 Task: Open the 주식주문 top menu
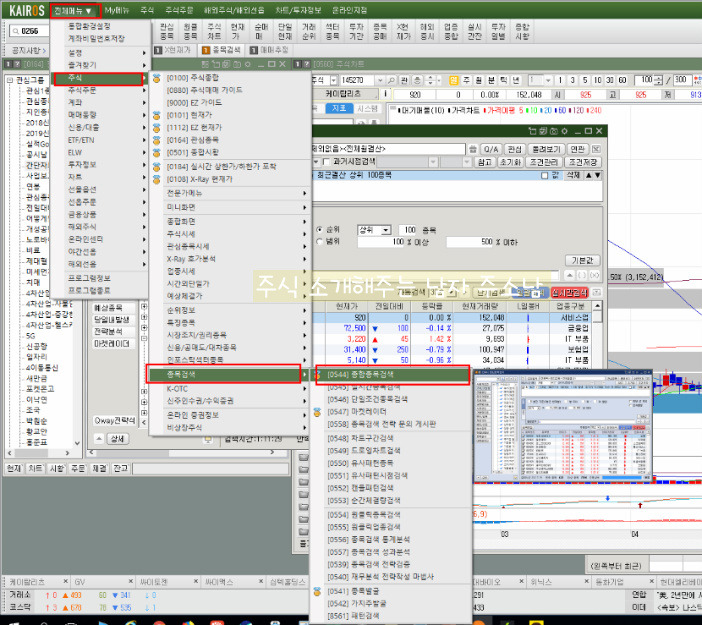(x=179, y=10)
